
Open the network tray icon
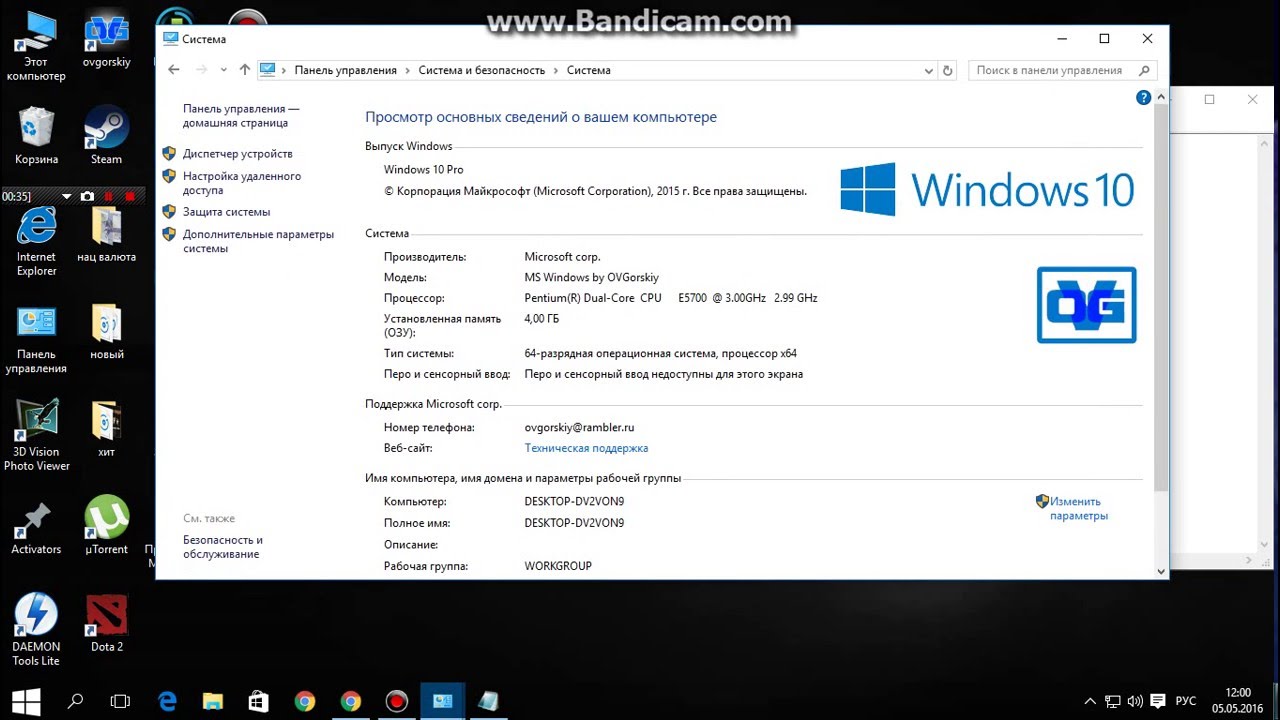pos(1113,701)
